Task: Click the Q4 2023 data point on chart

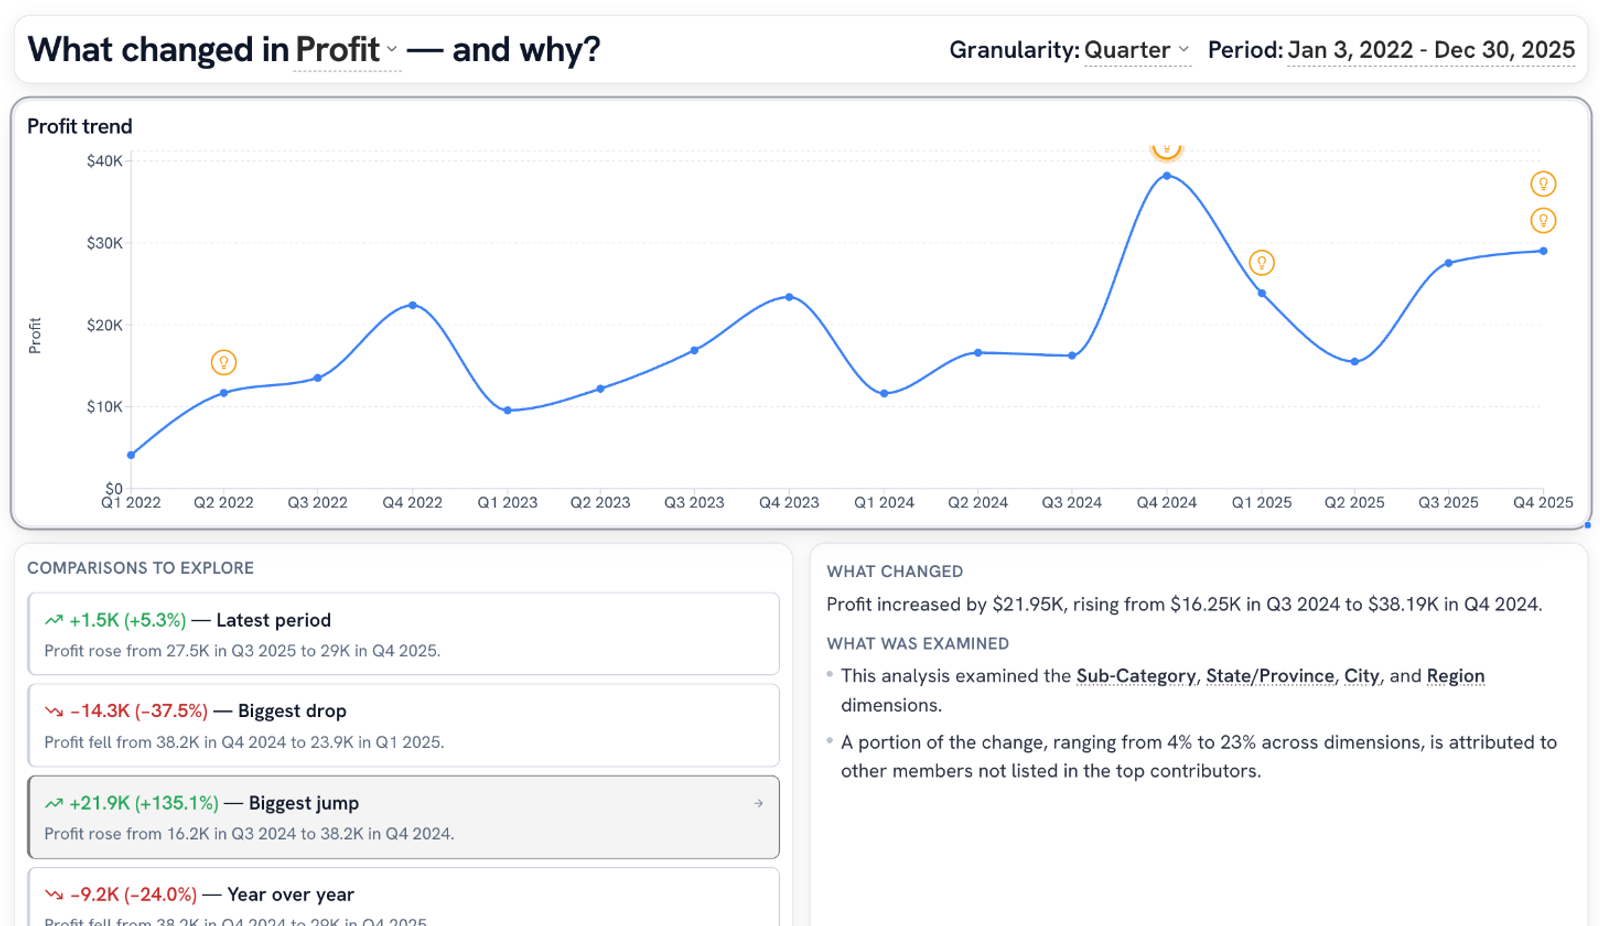Action: [x=789, y=297]
